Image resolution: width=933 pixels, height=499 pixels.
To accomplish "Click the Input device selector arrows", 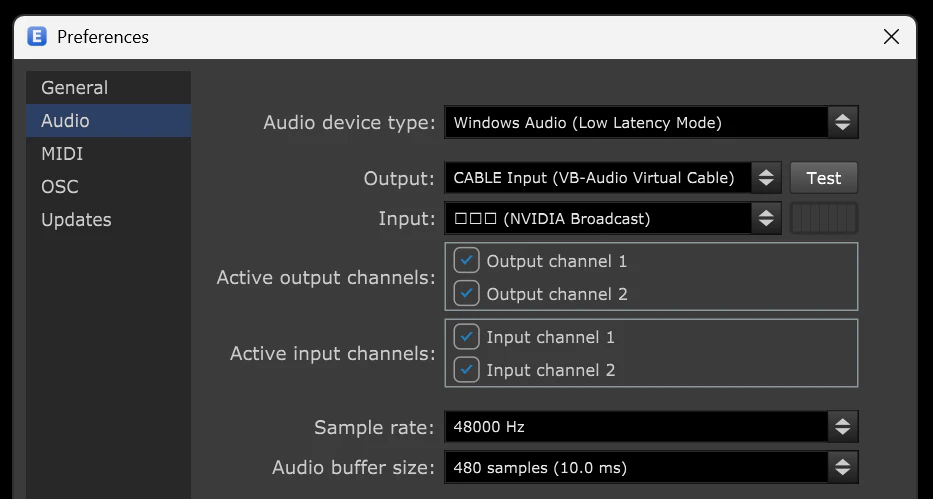I will coord(766,218).
